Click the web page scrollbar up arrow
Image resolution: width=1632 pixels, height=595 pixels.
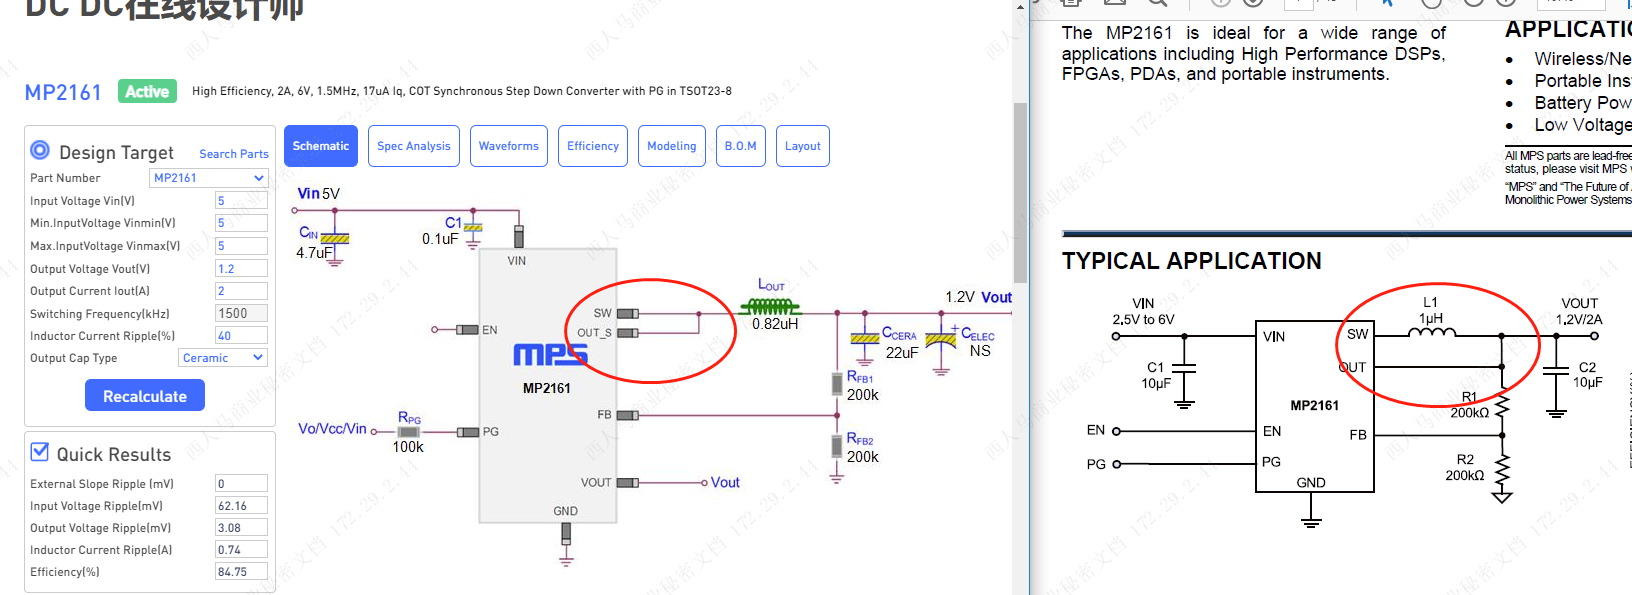pos(1020,6)
